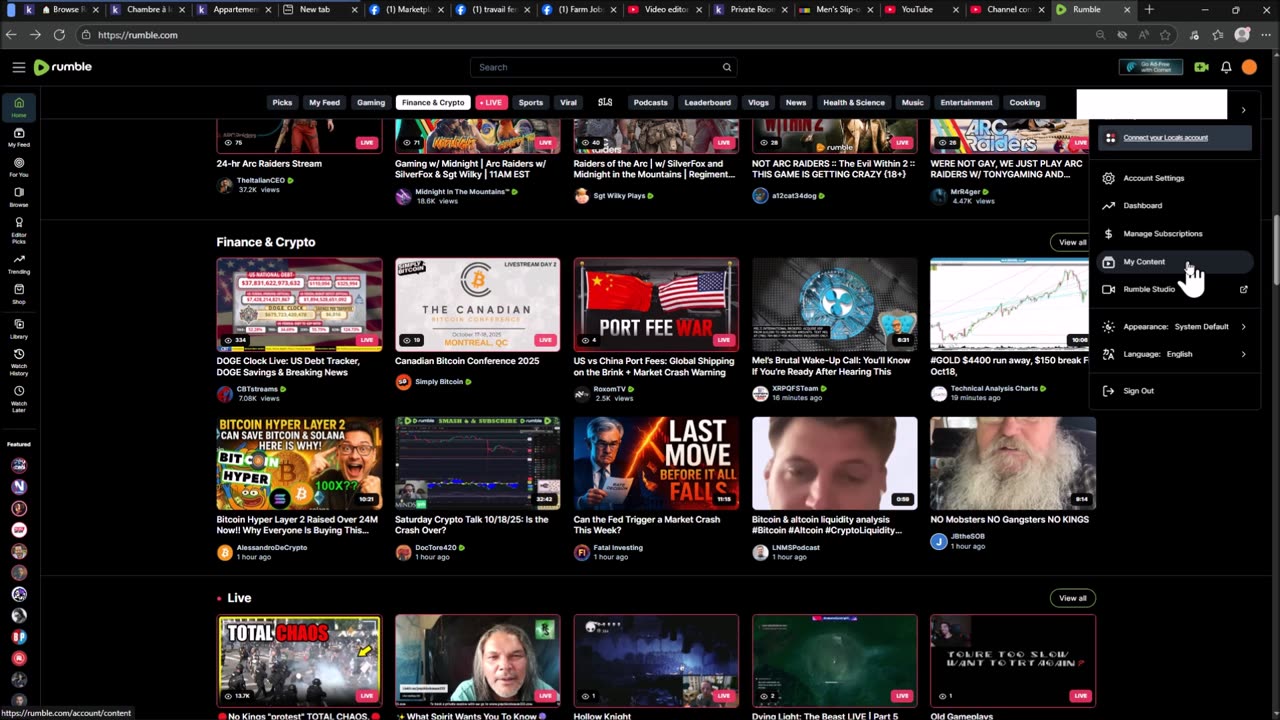Viewport: 1280px width, 720px height.
Task: Open Watch History in the left sidebar
Action: (18, 362)
